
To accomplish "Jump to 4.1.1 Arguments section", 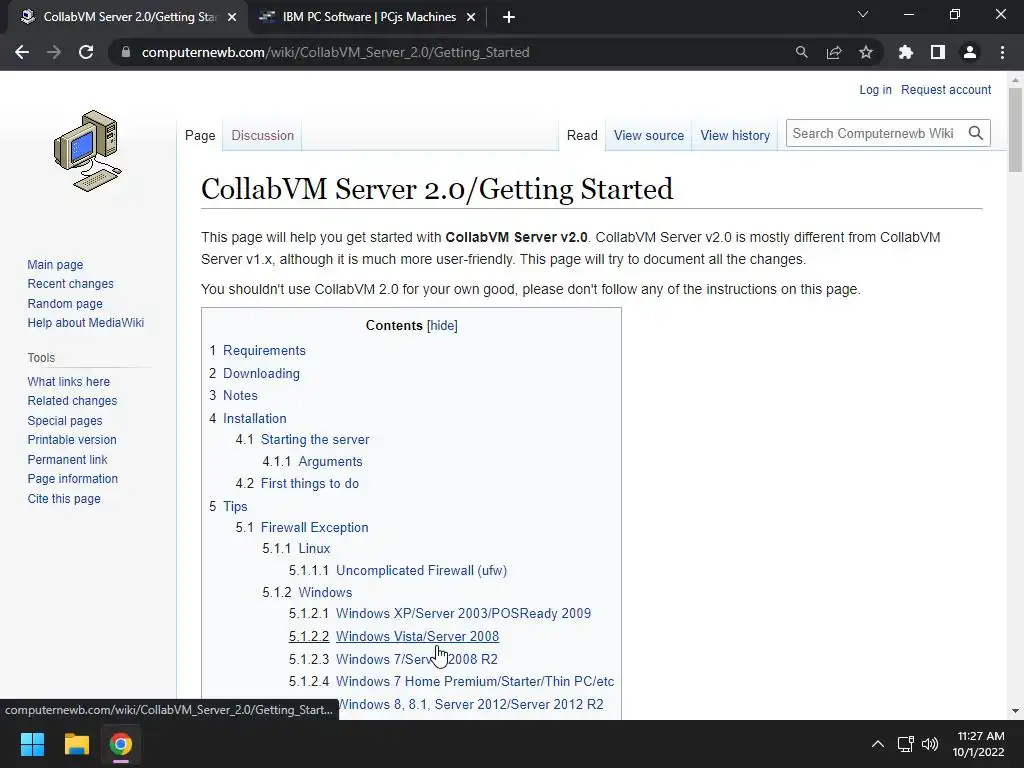I will (x=312, y=461).
